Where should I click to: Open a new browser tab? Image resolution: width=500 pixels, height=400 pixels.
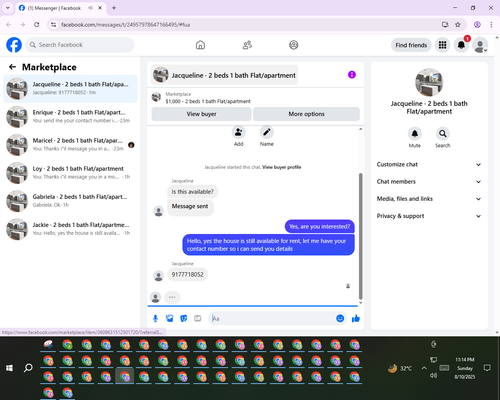114,8
